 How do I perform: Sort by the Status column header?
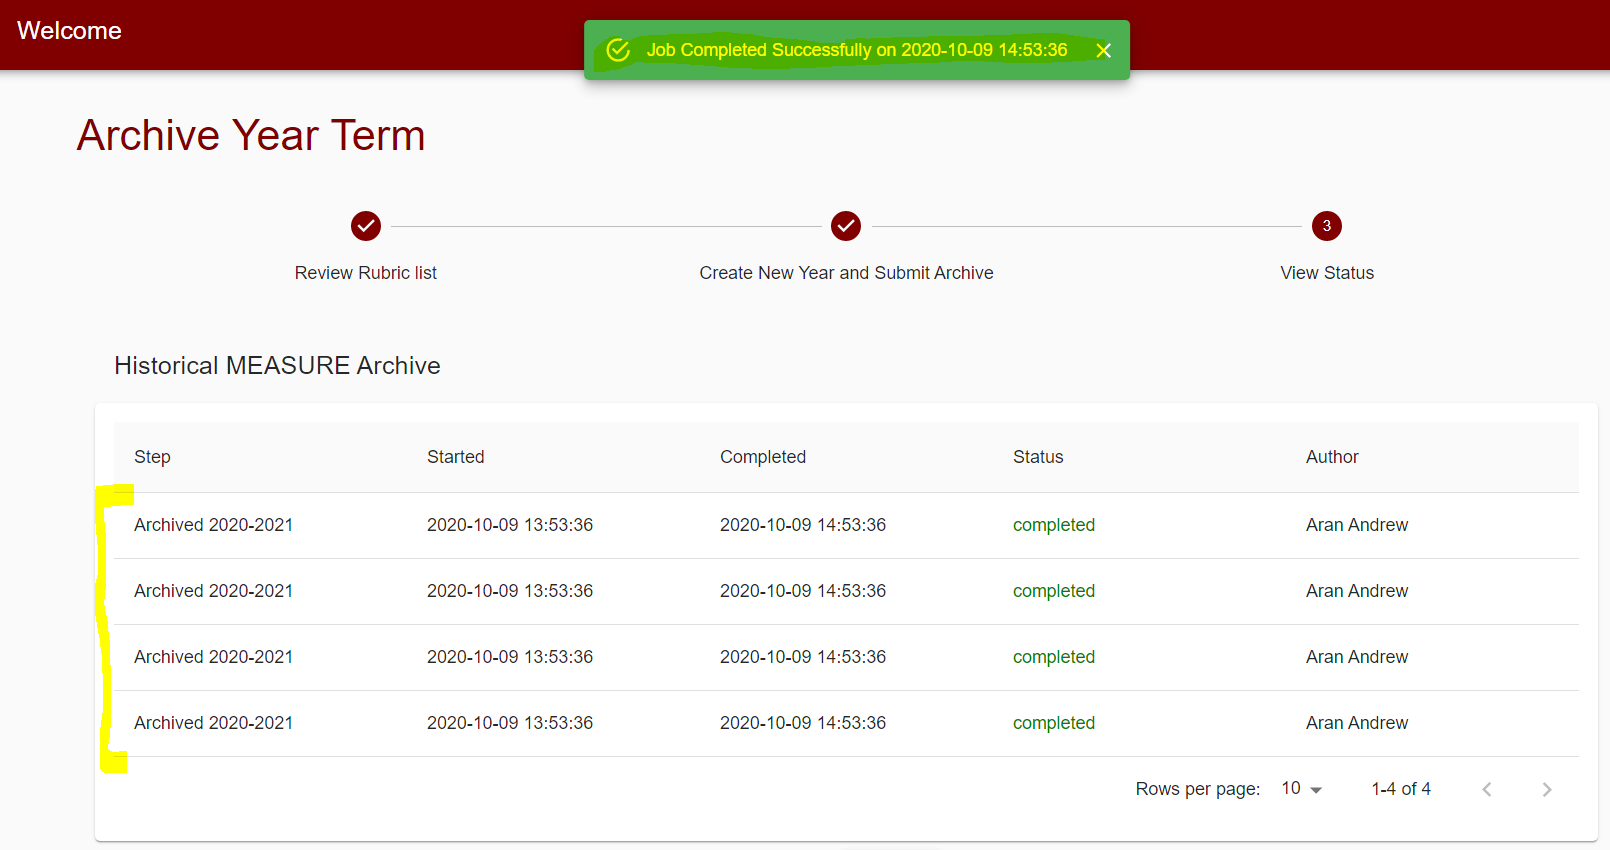click(x=1038, y=457)
